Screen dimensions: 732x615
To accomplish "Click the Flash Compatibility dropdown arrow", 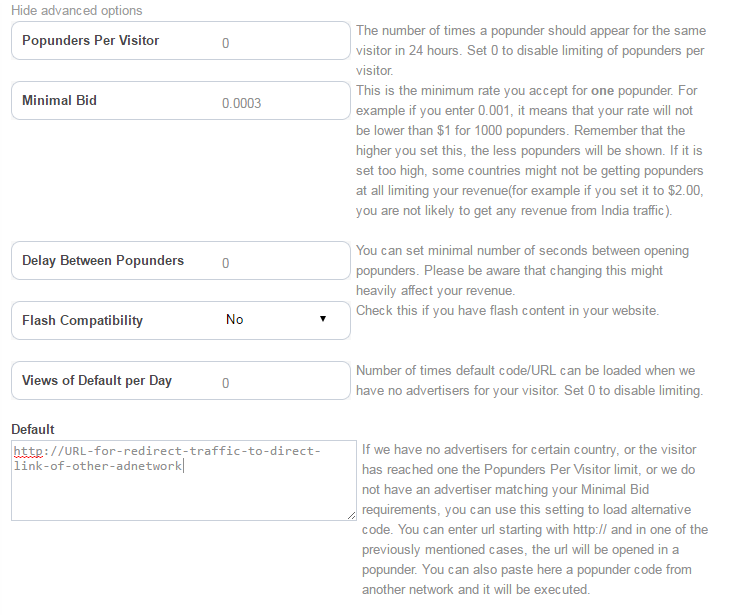I will [323, 320].
